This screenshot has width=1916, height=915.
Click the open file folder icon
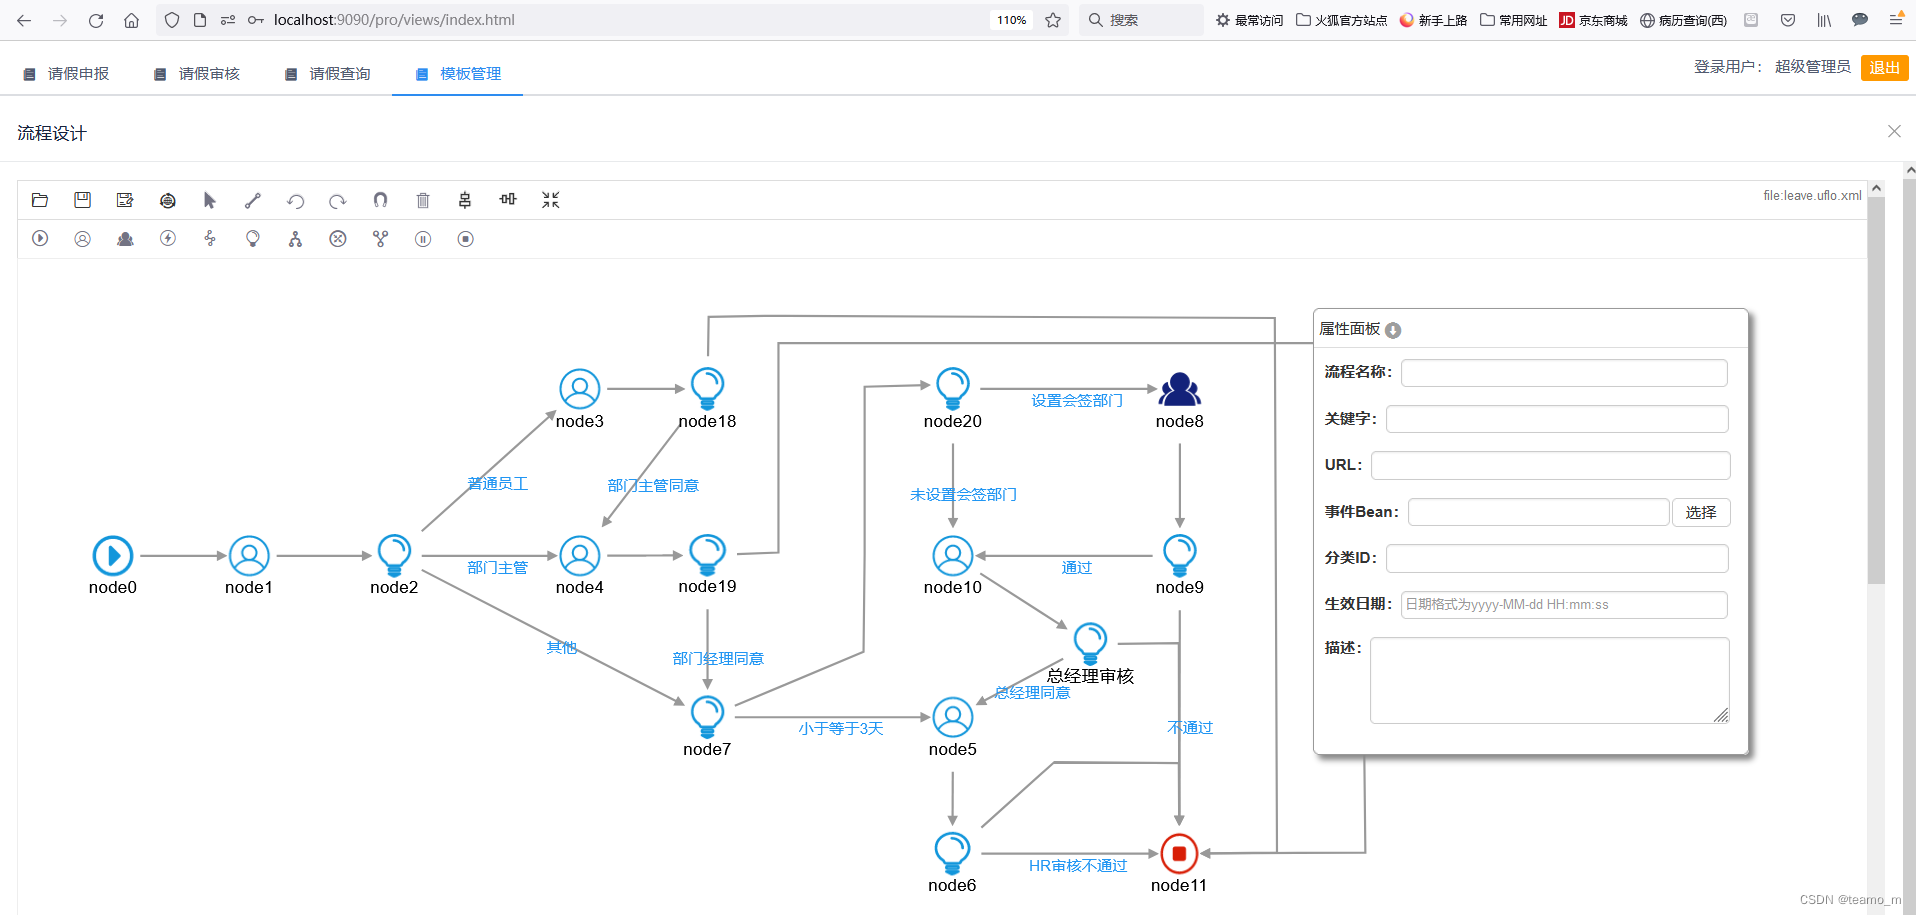40,200
